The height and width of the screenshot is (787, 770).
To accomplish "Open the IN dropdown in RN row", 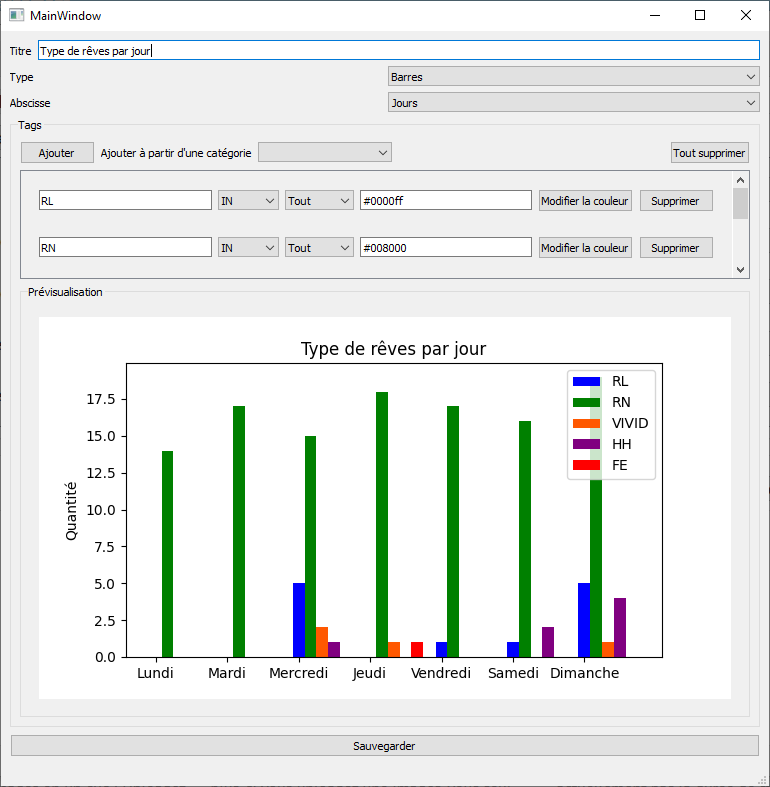I will coord(248,248).
